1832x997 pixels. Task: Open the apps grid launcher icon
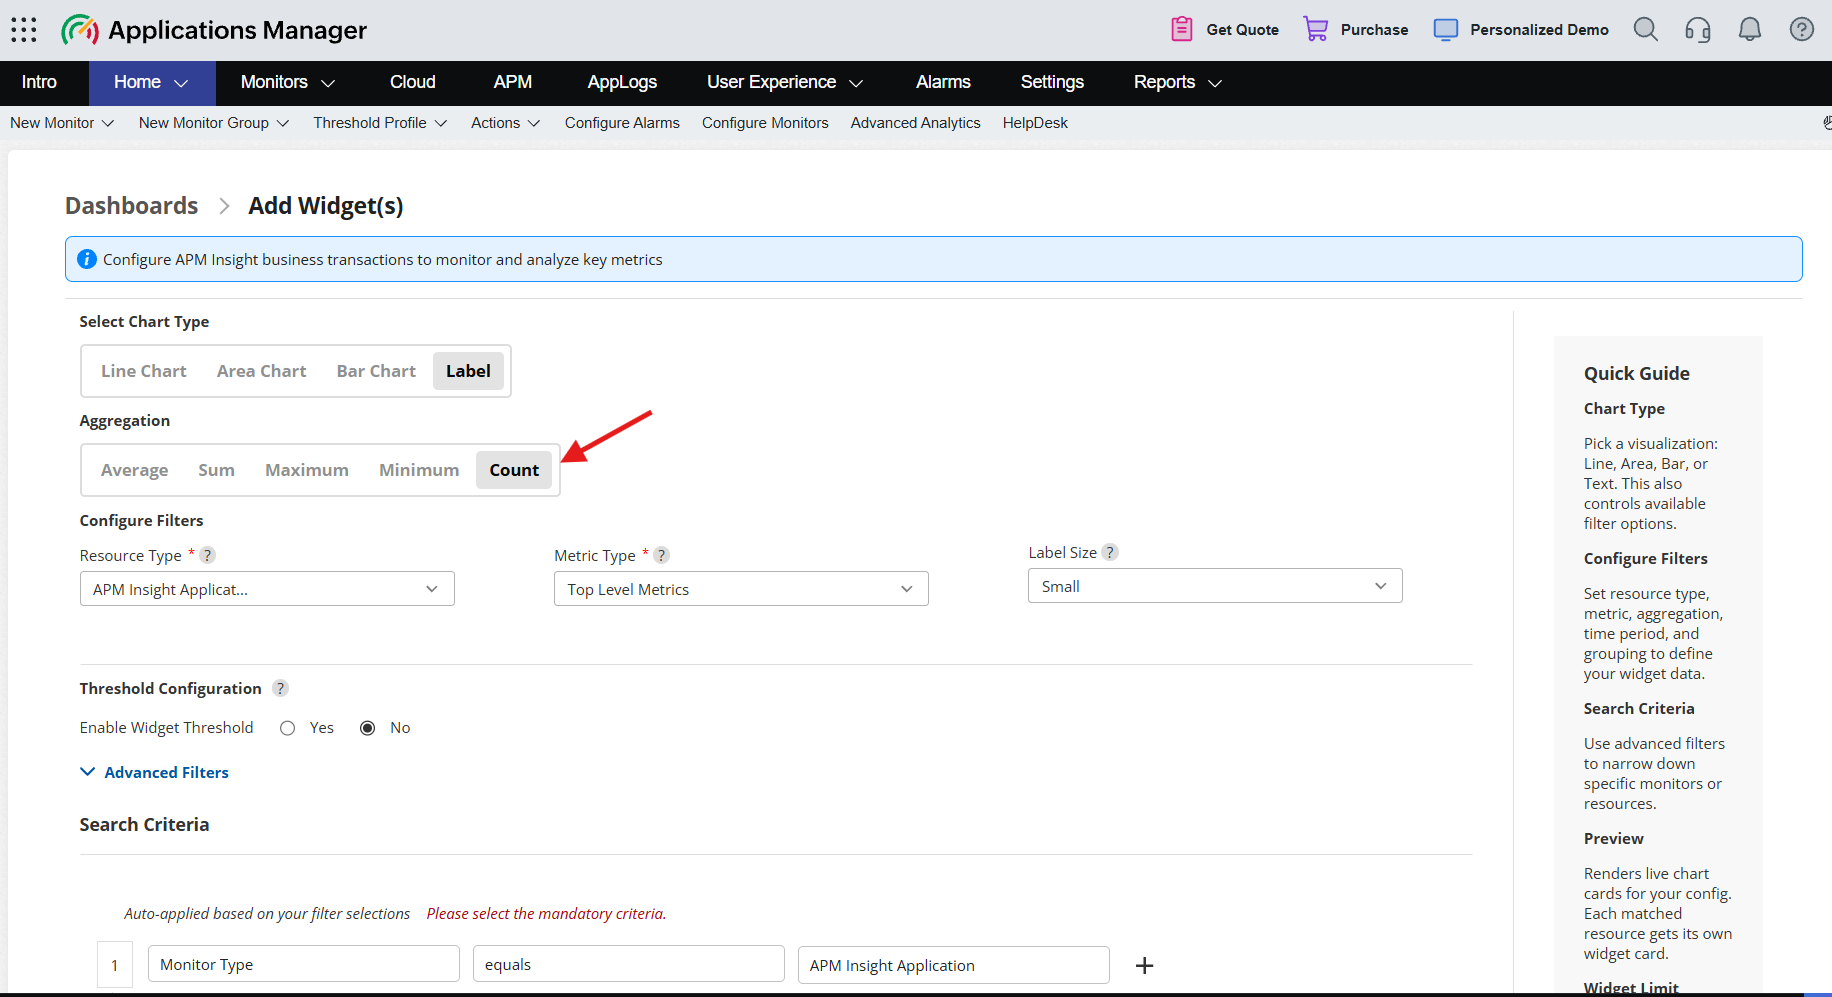tap(24, 30)
